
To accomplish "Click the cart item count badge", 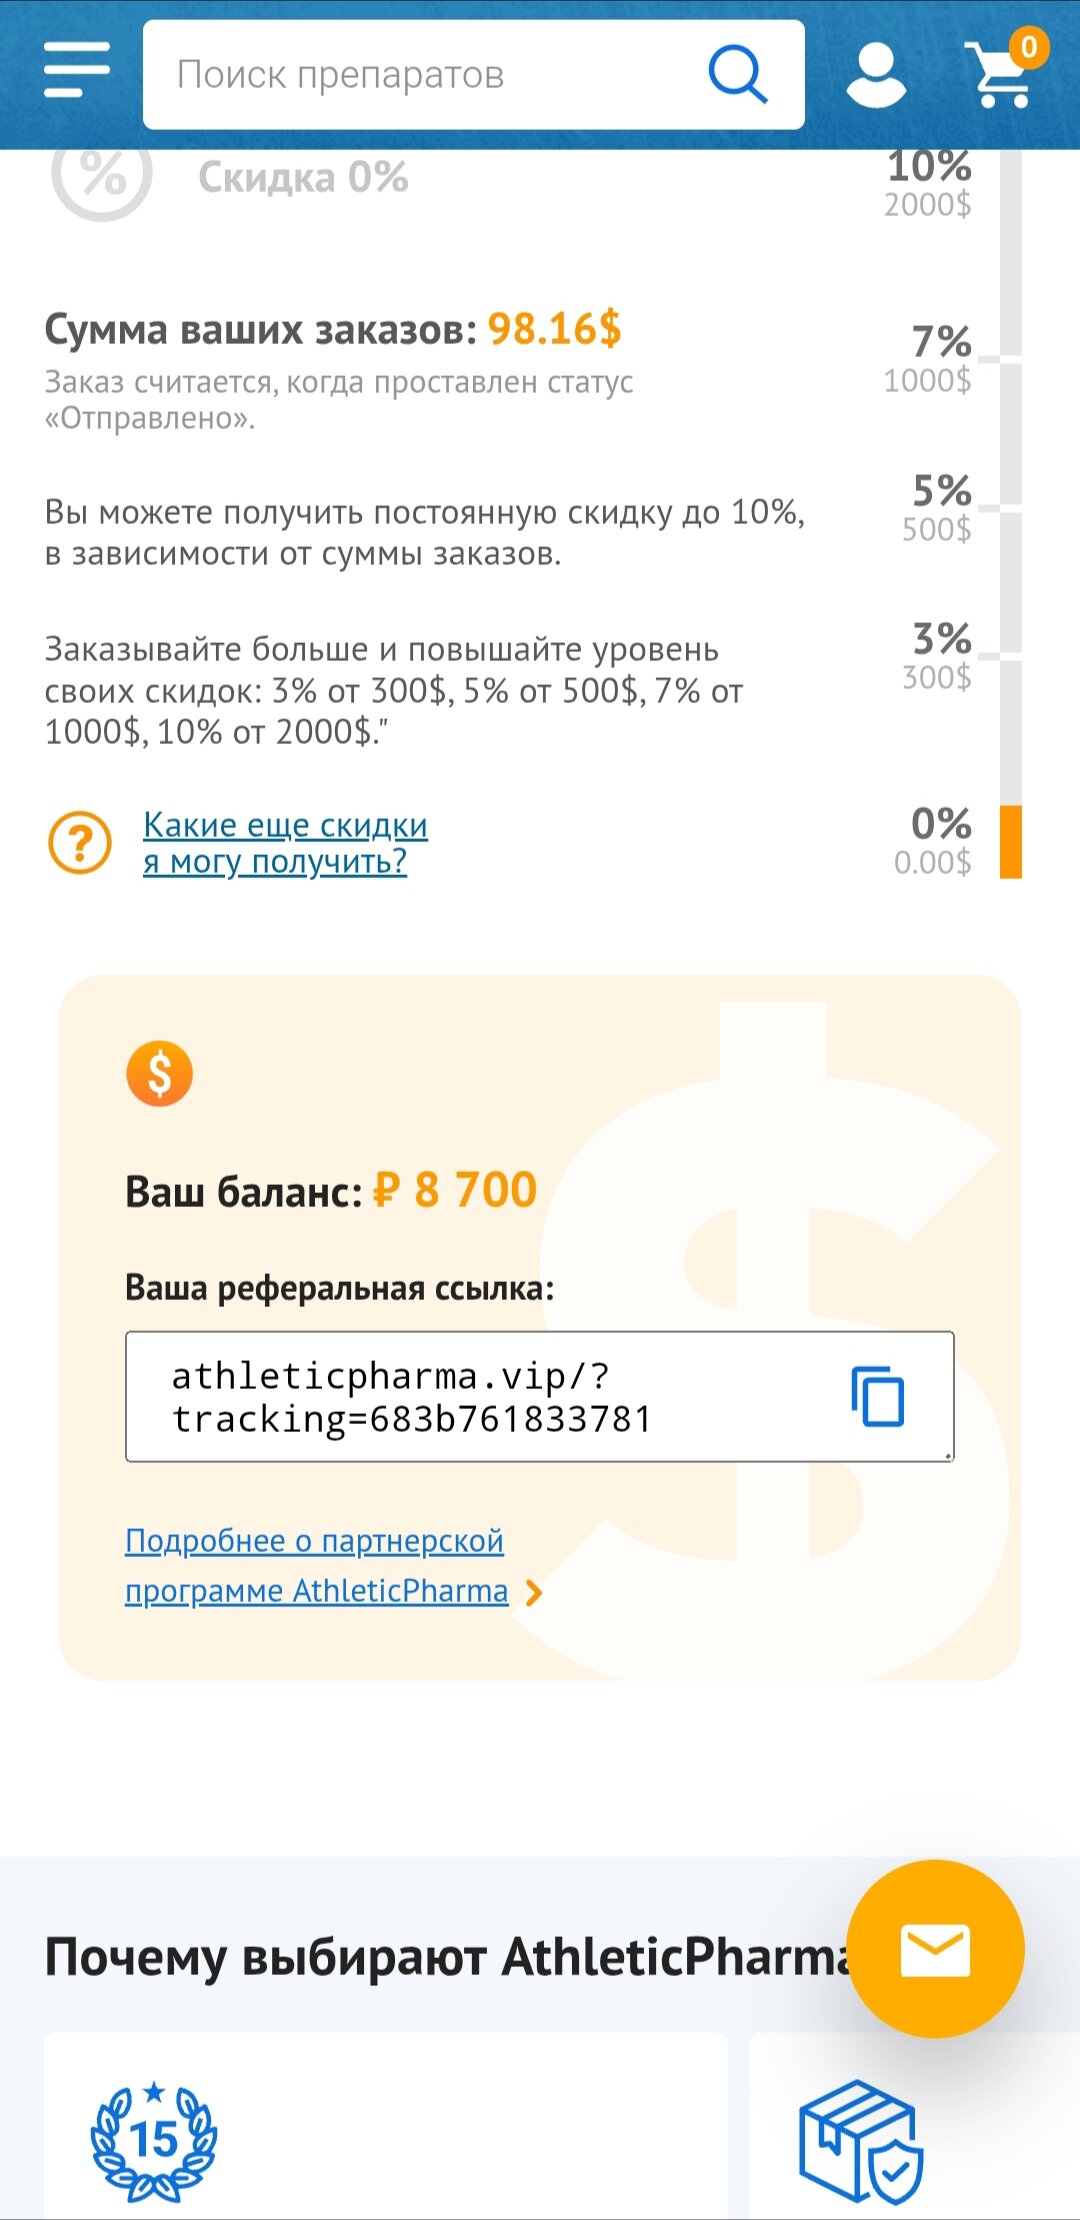I will (x=1028, y=46).
